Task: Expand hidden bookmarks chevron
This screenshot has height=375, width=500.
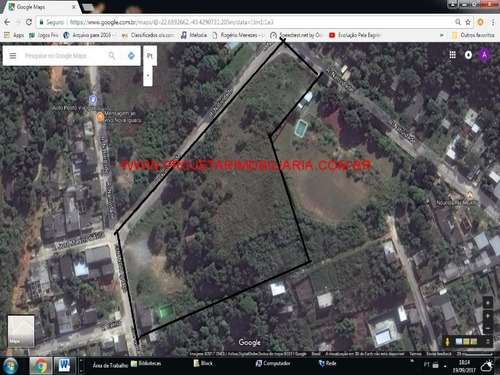Action: 442,35
